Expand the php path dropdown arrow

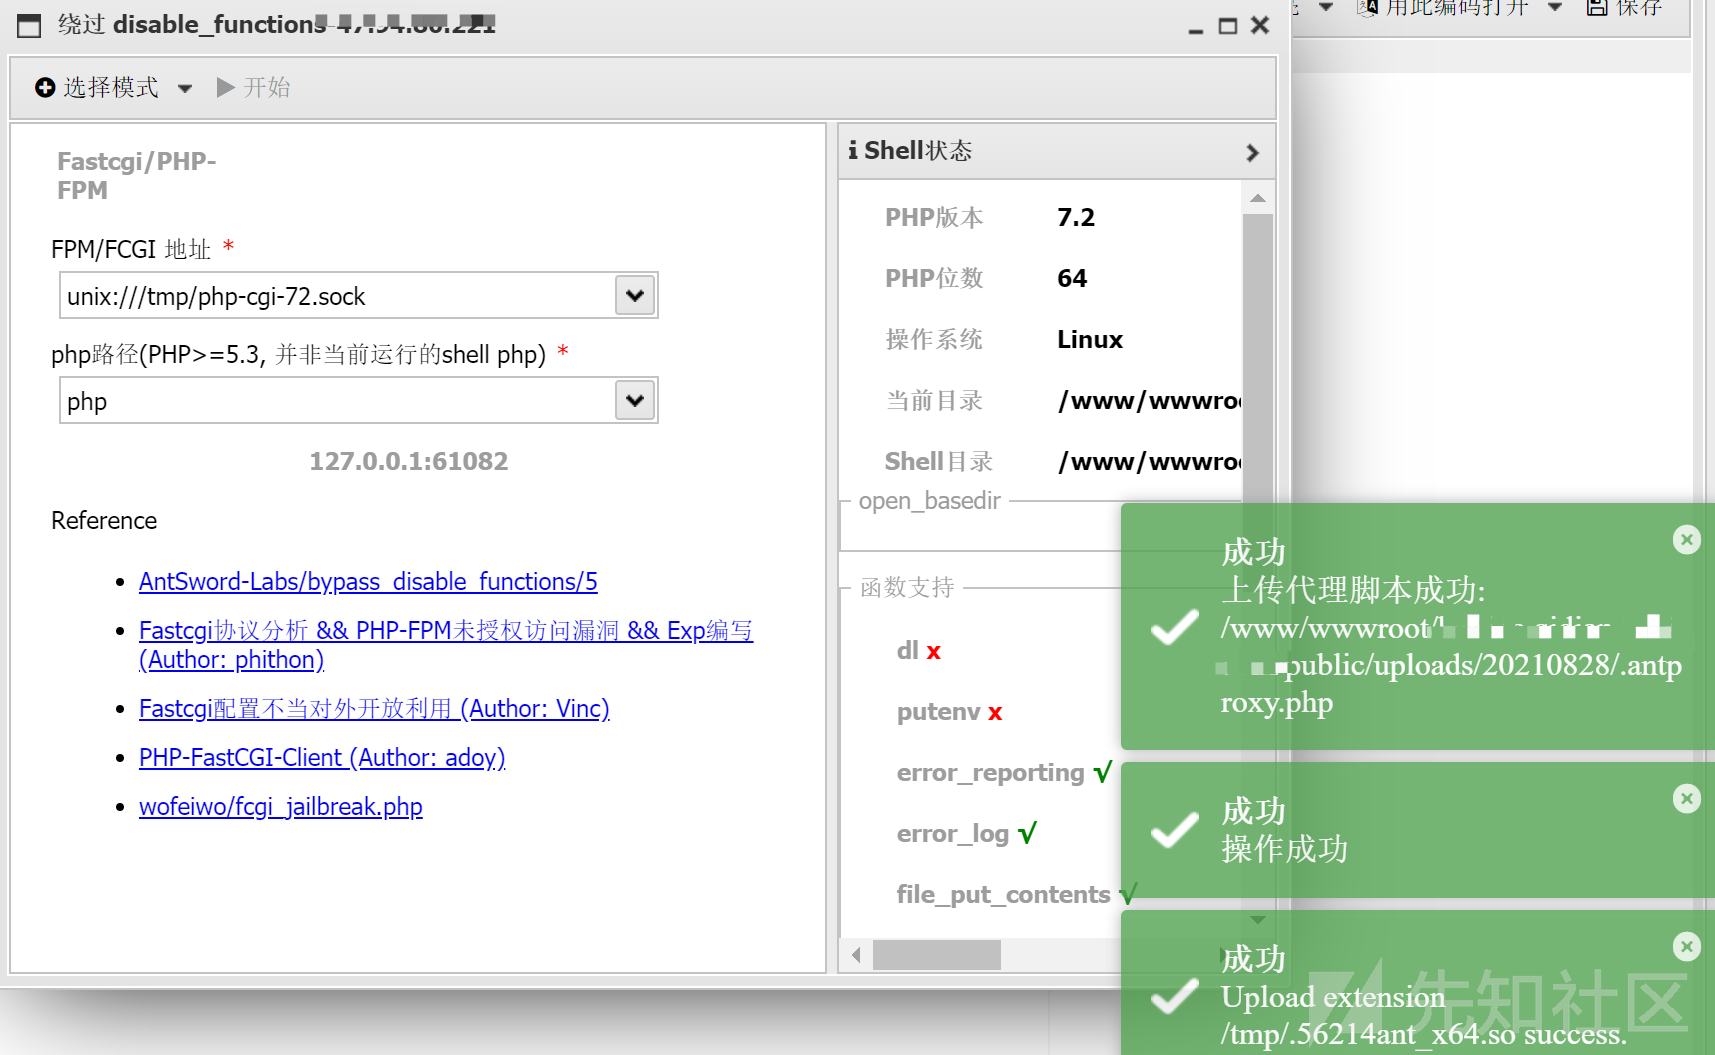coord(635,401)
